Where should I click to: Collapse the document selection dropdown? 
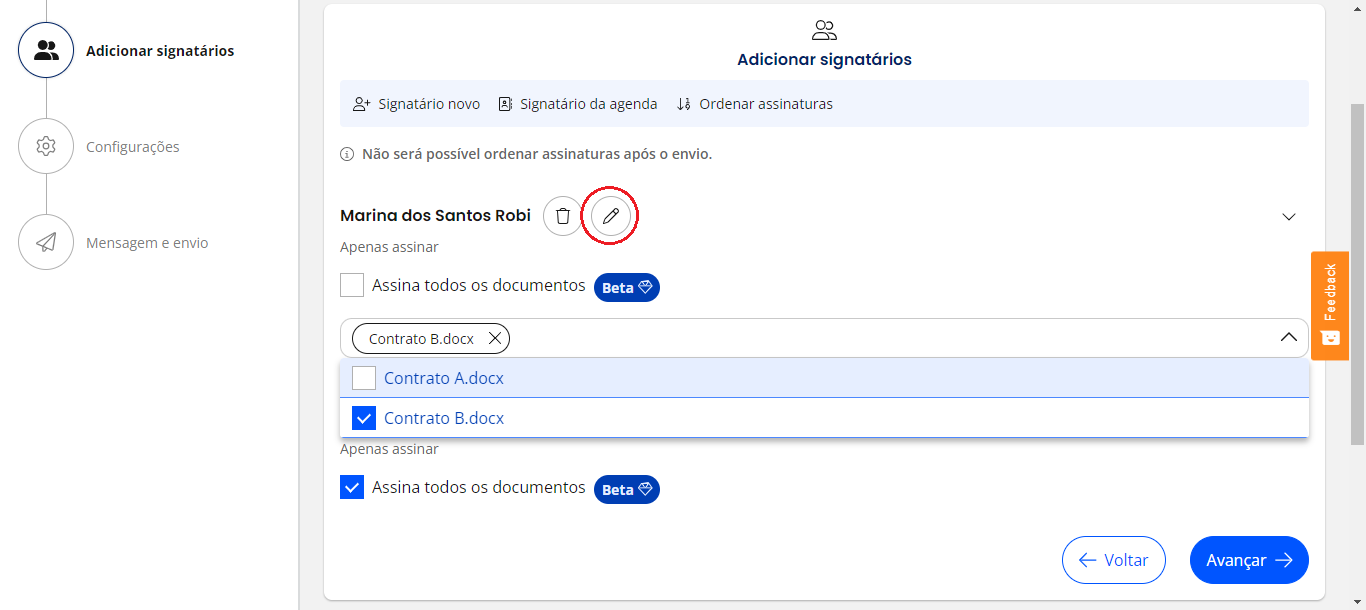click(1289, 338)
